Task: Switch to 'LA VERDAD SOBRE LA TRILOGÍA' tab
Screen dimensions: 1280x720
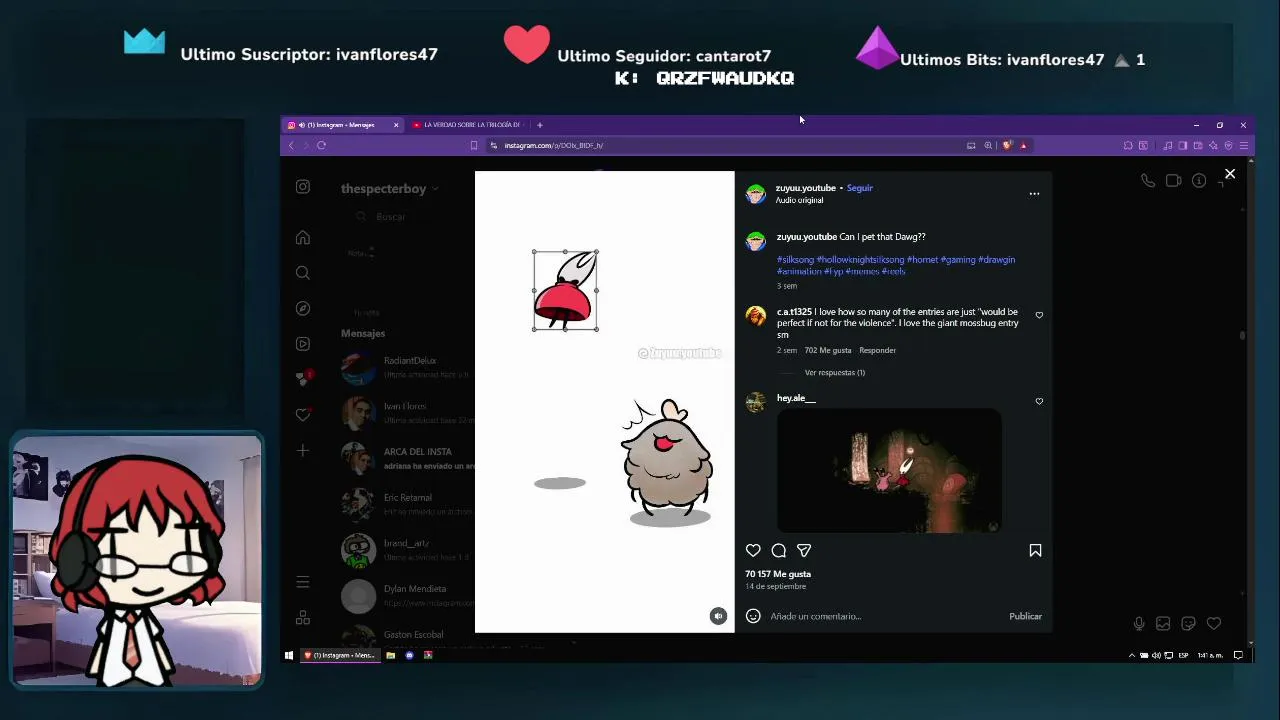Action: coord(469,125)
